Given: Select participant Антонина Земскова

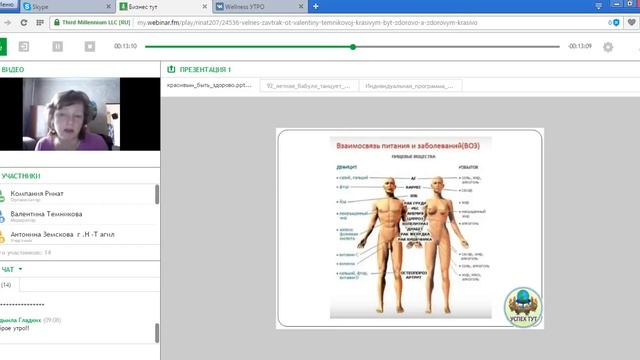Looking at the screenshot, I should (78, 236).
